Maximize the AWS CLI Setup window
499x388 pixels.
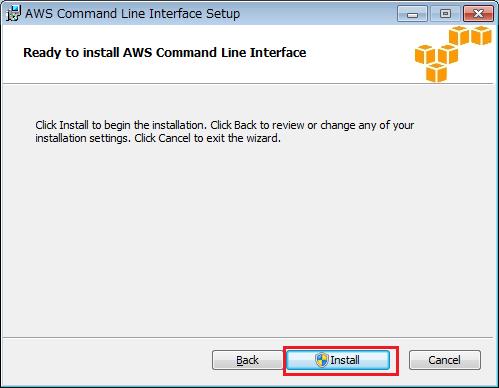[445, 14]
